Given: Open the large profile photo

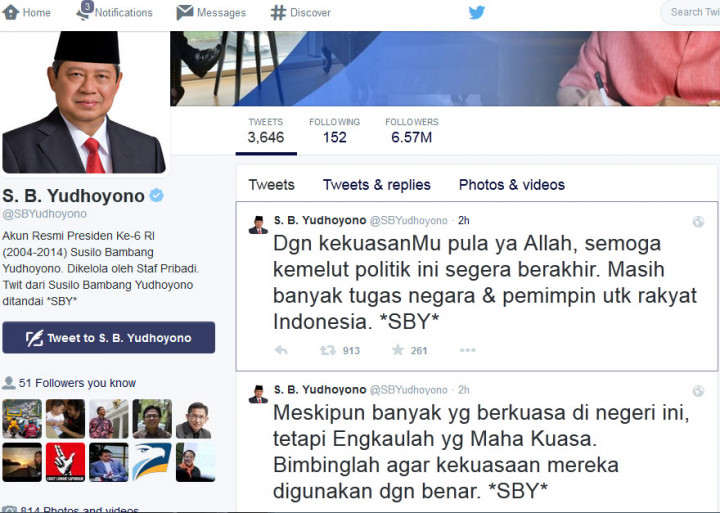Looking at the screenshot, I should click(84, 102).
